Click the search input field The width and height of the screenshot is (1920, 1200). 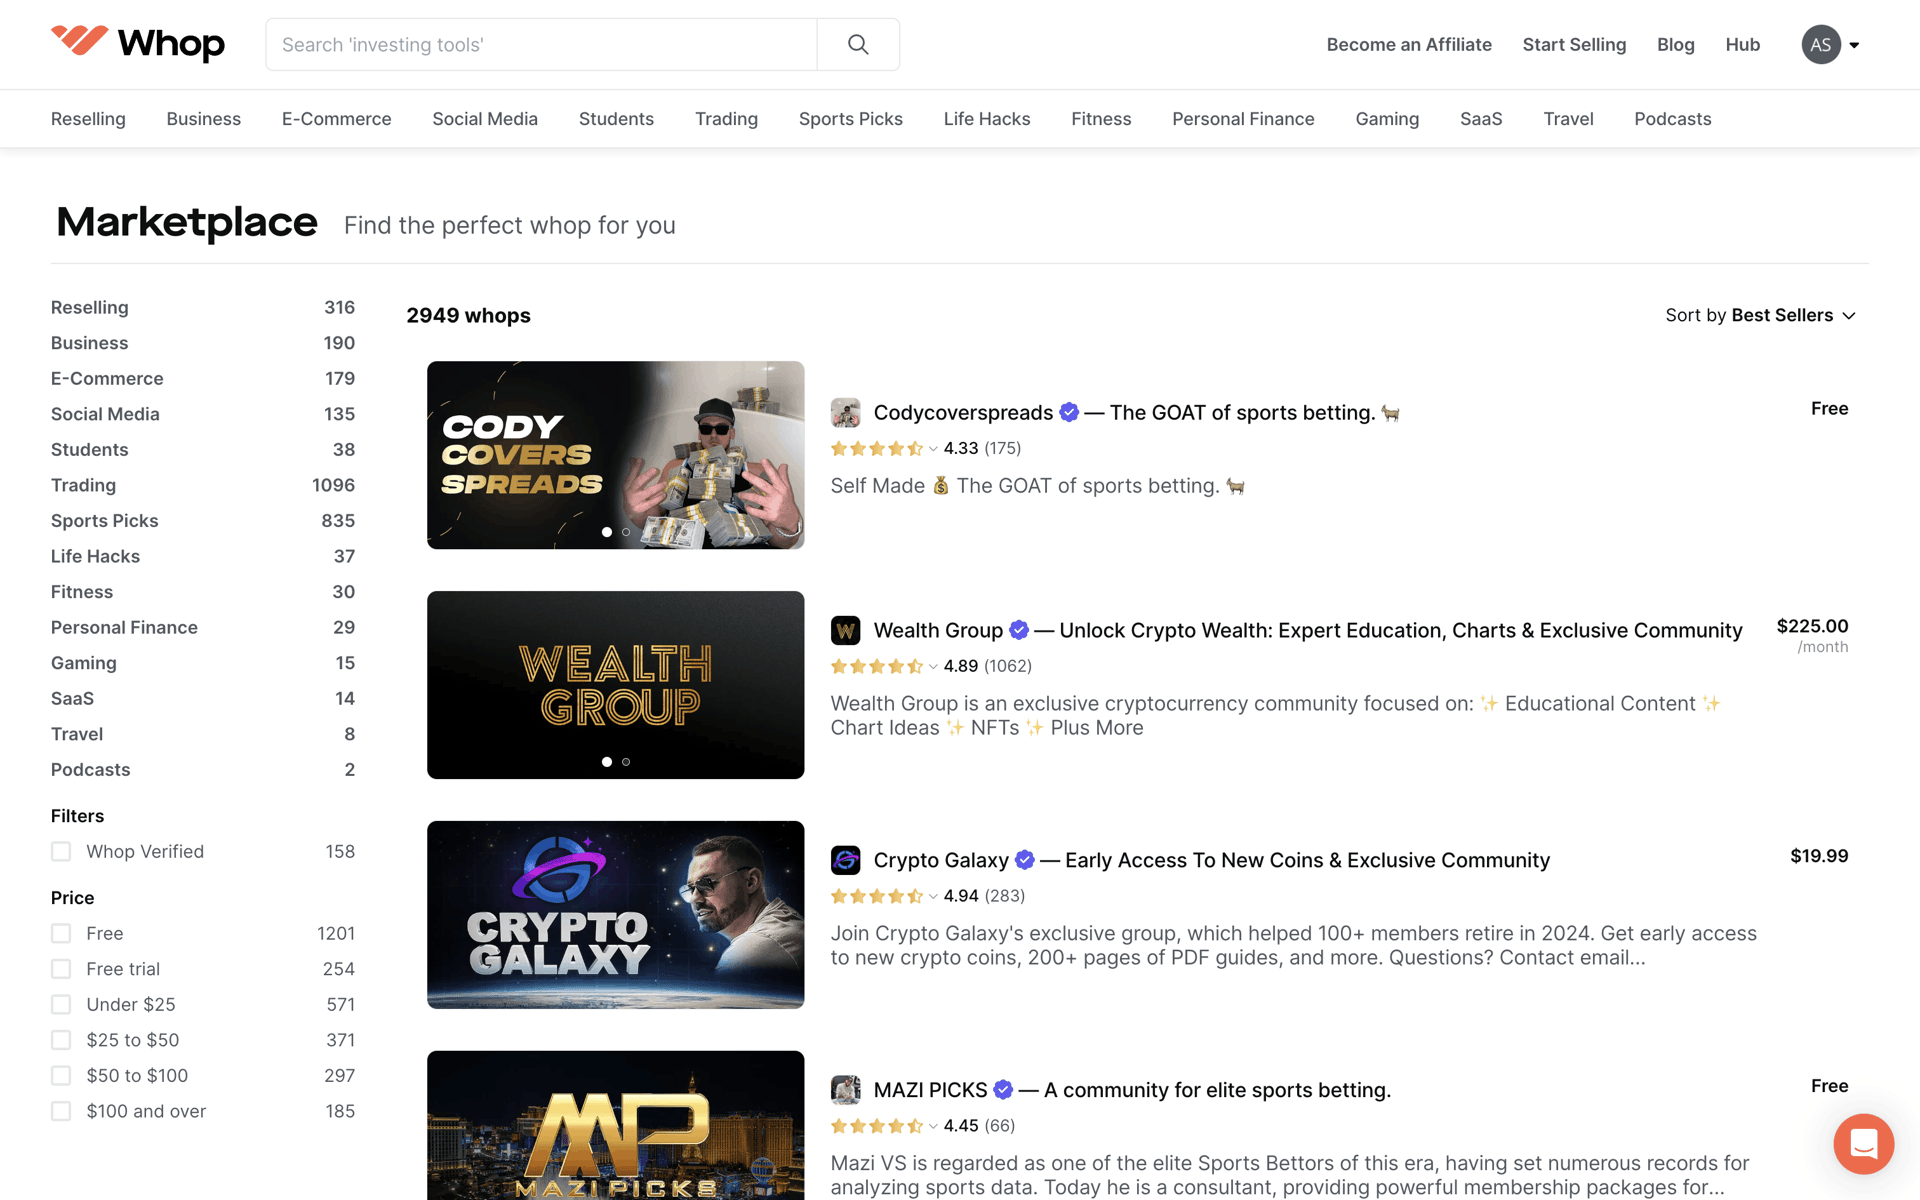point(541,44)
